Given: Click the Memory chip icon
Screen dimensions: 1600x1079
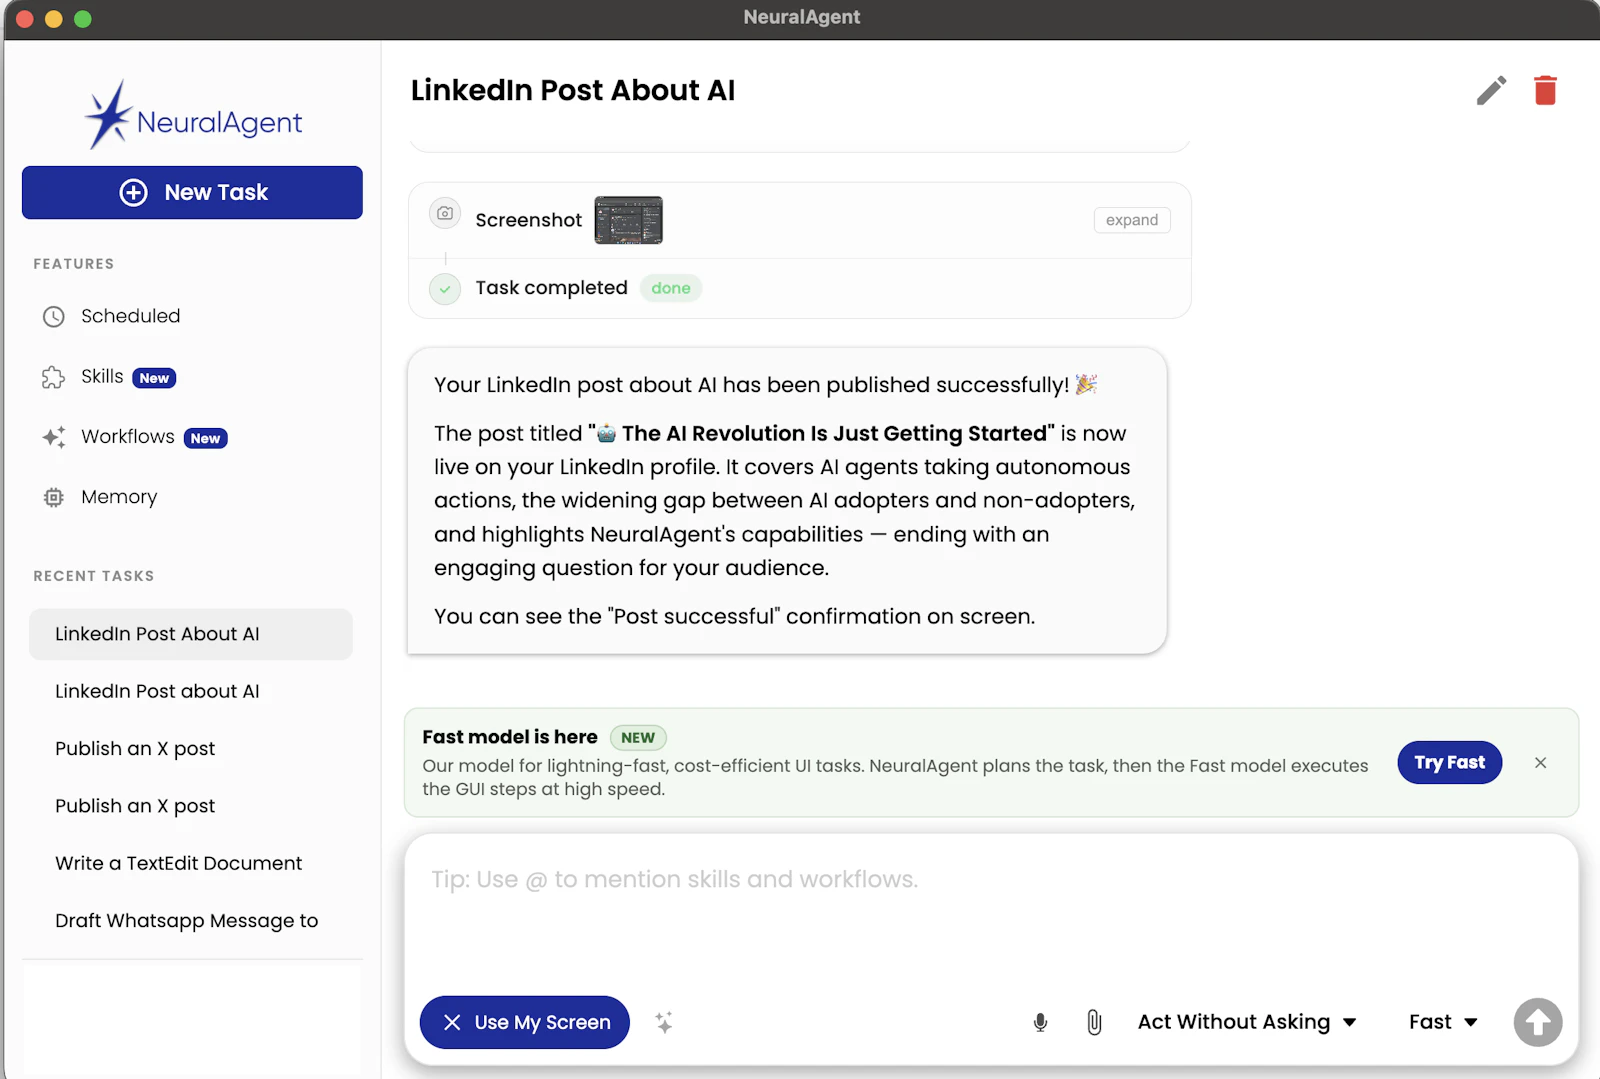Looking at the screenshot, I should 54,497.
